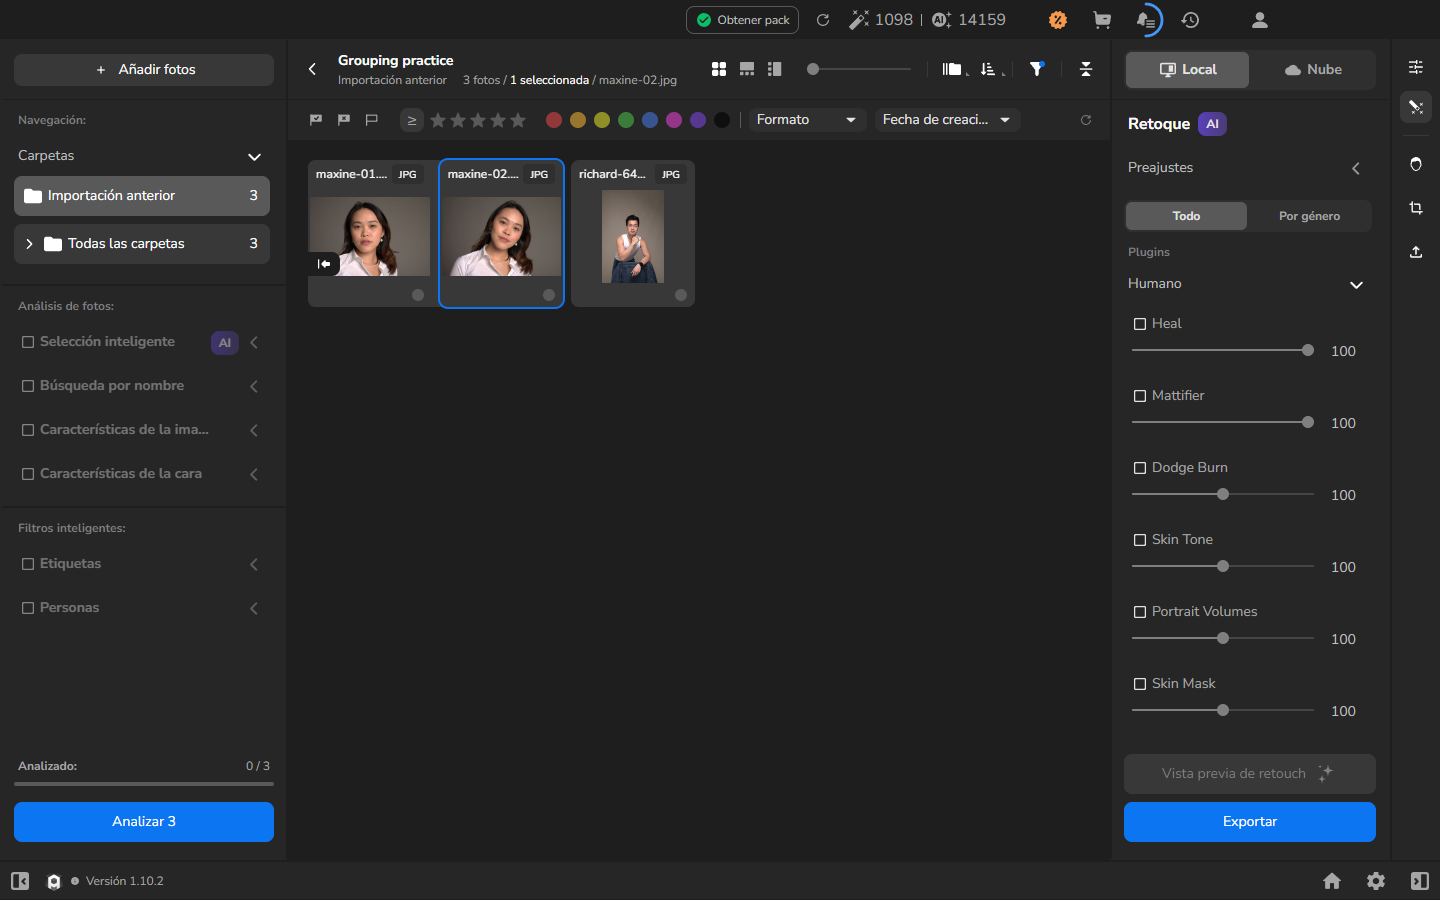Click the Analizar 3 button
Image resolution: width=1440 pixels, height=900 pixels.
(x=144, y=822)
